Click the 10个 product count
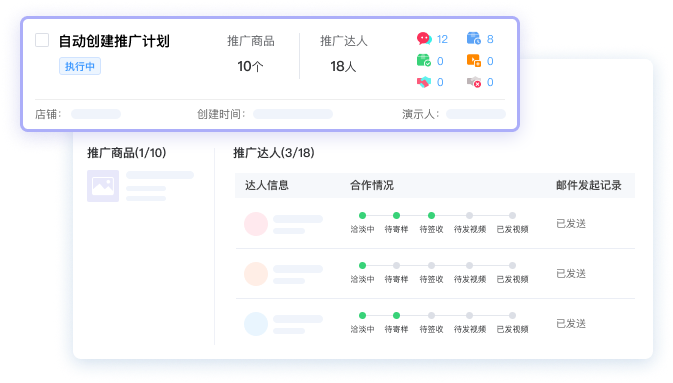 click(250, 66)
